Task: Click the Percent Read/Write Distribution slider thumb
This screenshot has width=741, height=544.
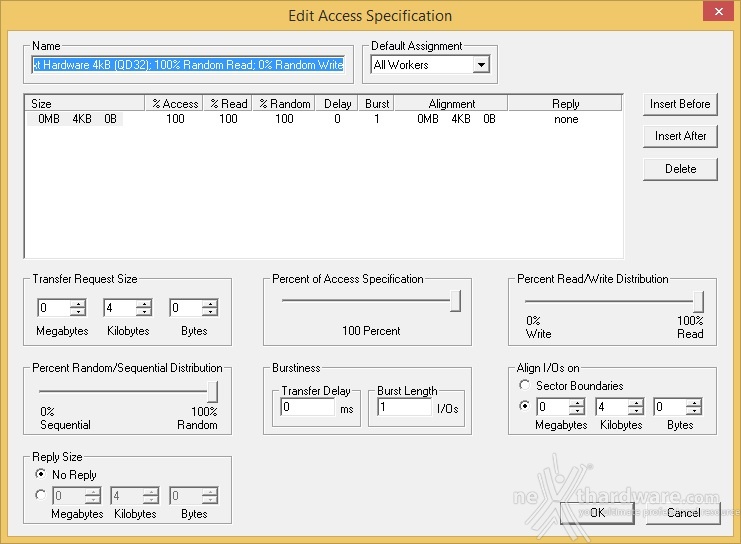Action: click(x=698, y=301)
